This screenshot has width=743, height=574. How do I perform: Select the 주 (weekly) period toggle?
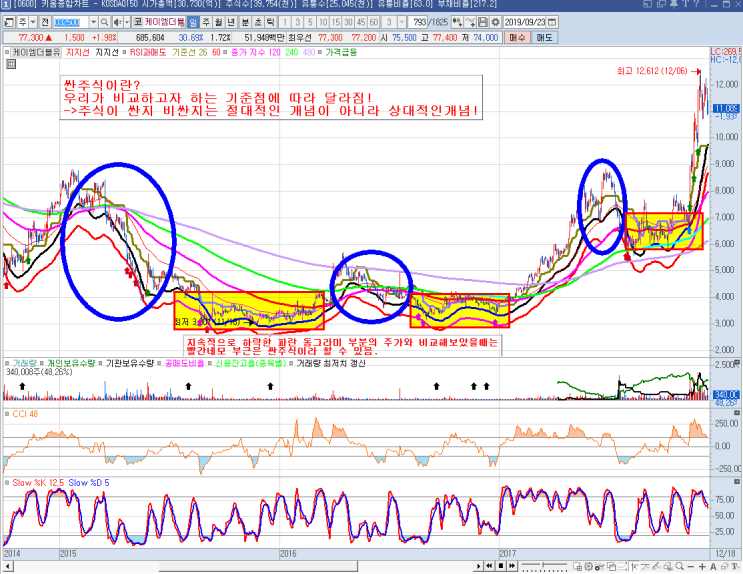coord(206,22)
